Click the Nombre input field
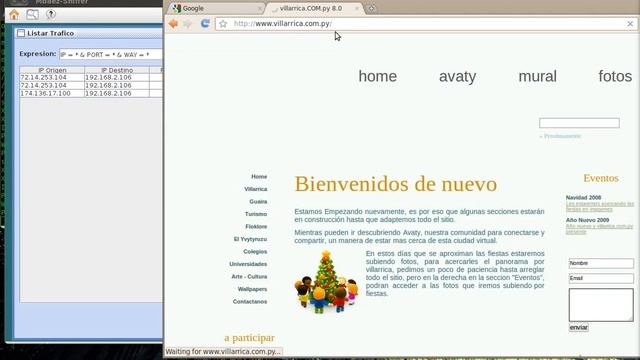The image size is (640, 360). tap(601, 263)
